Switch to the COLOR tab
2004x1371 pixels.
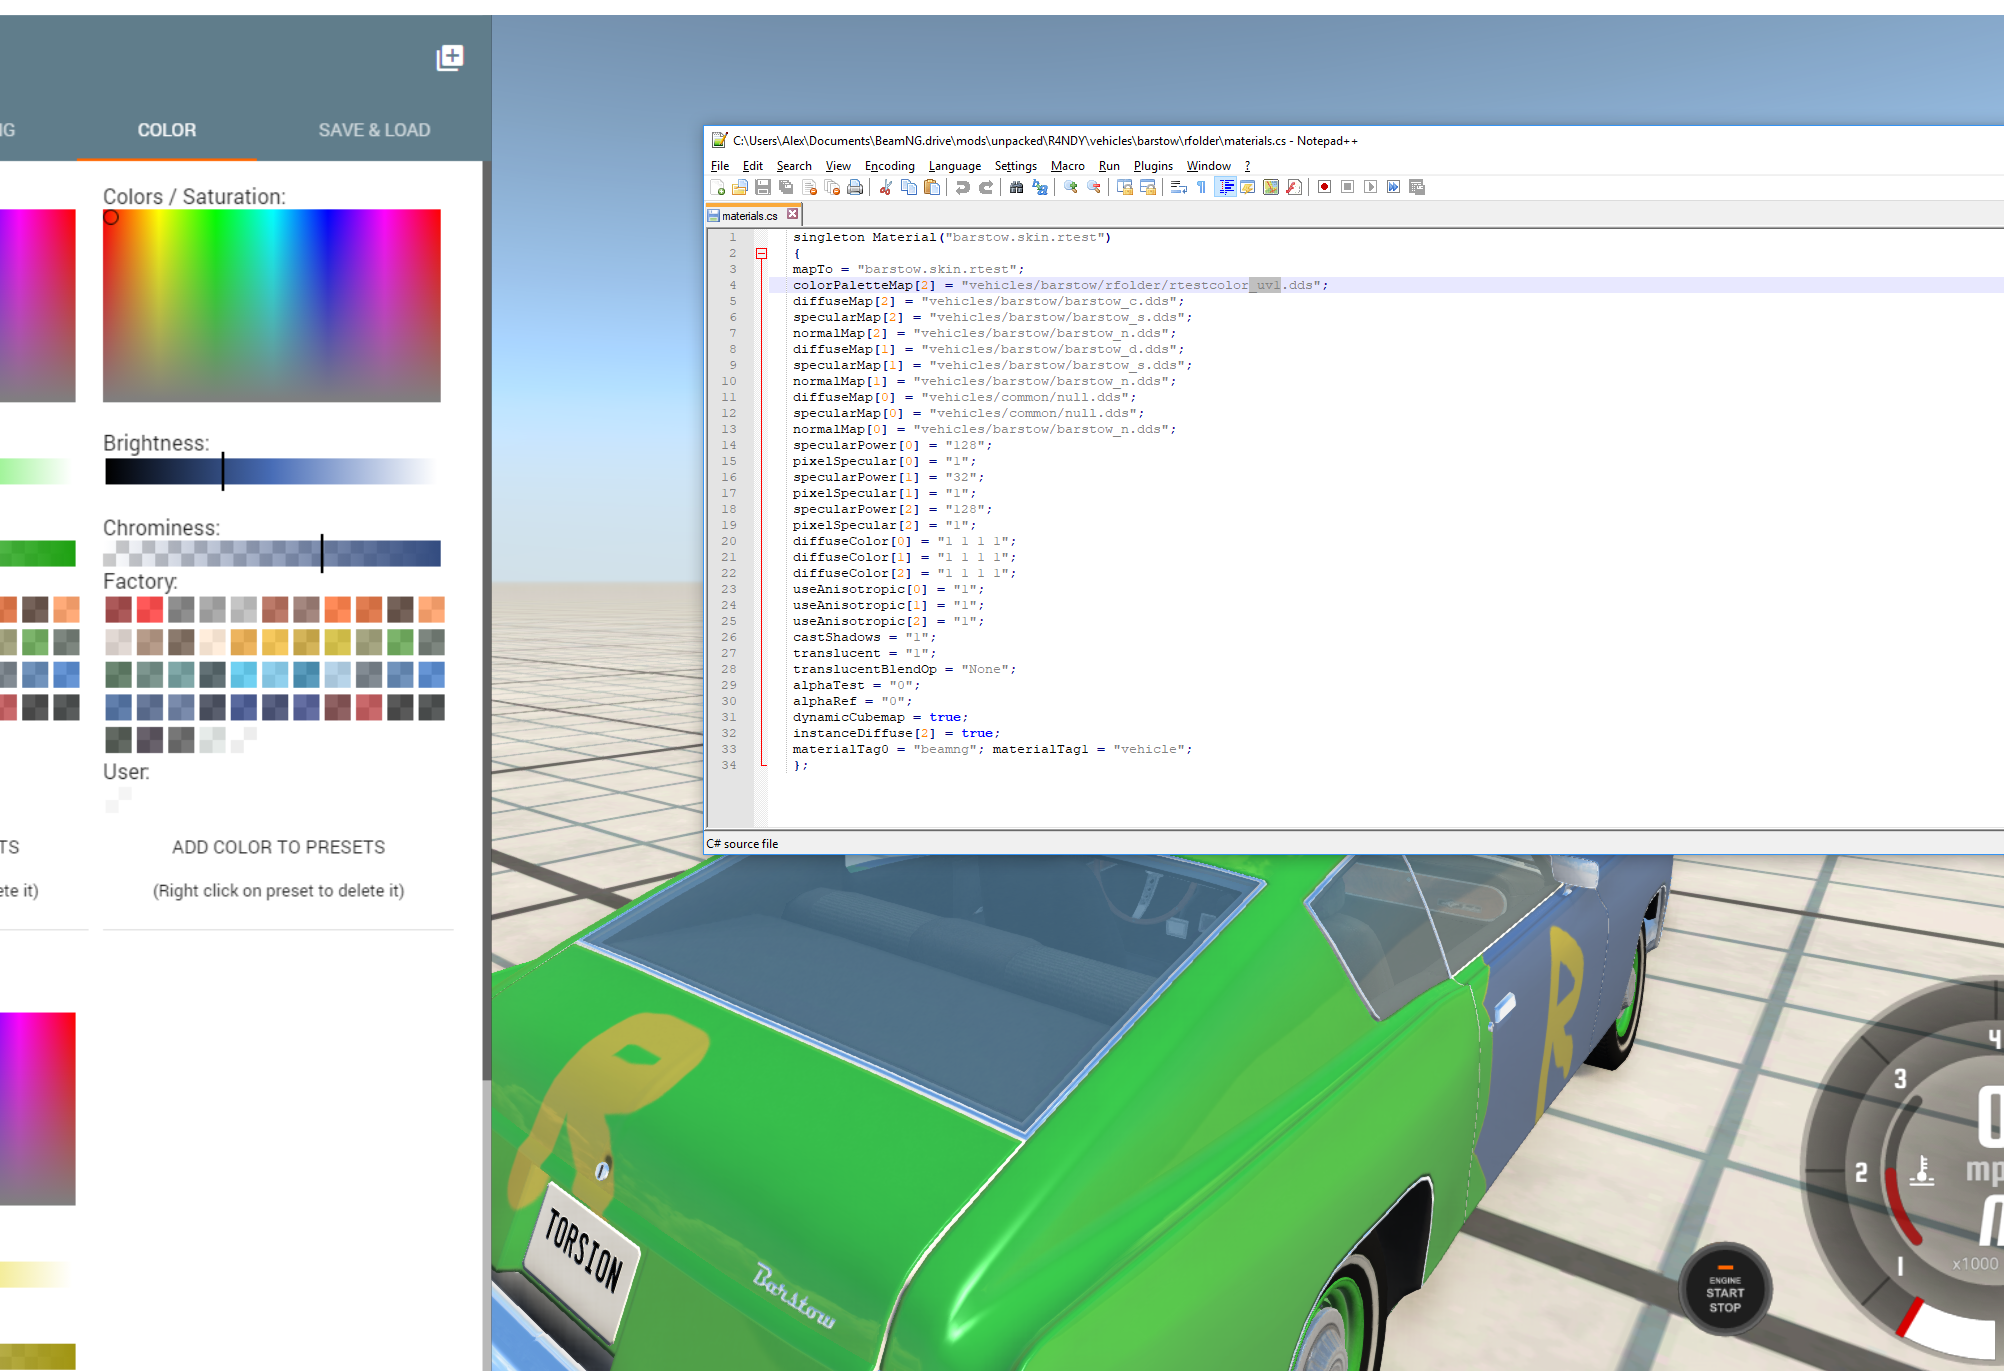pyautogui.click(x=167, y=130)
